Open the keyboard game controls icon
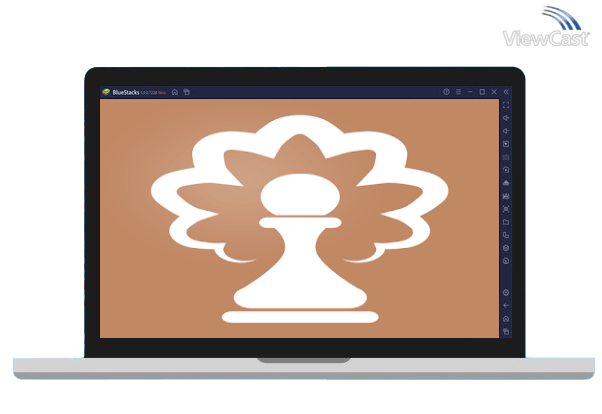602x414 pixels. 506,157
